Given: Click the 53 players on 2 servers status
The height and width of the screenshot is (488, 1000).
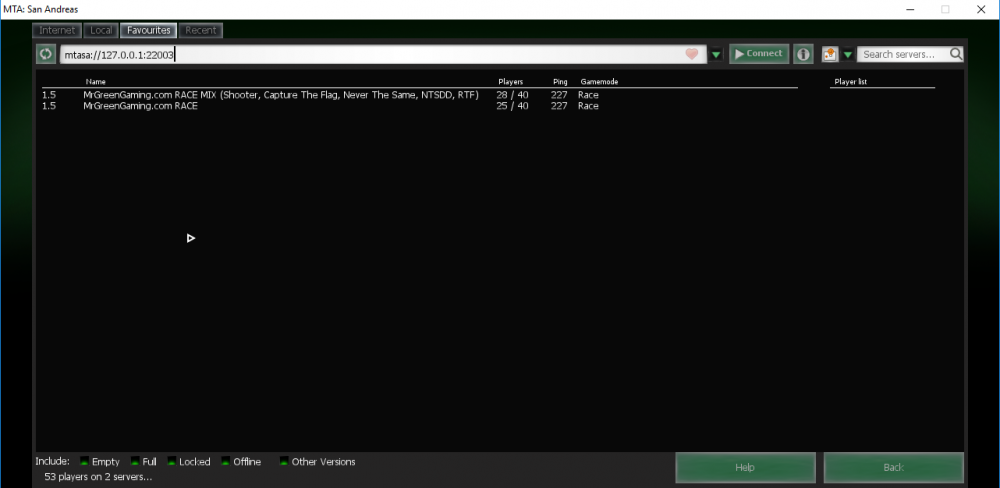Looking at the screenshot, I should [98, 477].
